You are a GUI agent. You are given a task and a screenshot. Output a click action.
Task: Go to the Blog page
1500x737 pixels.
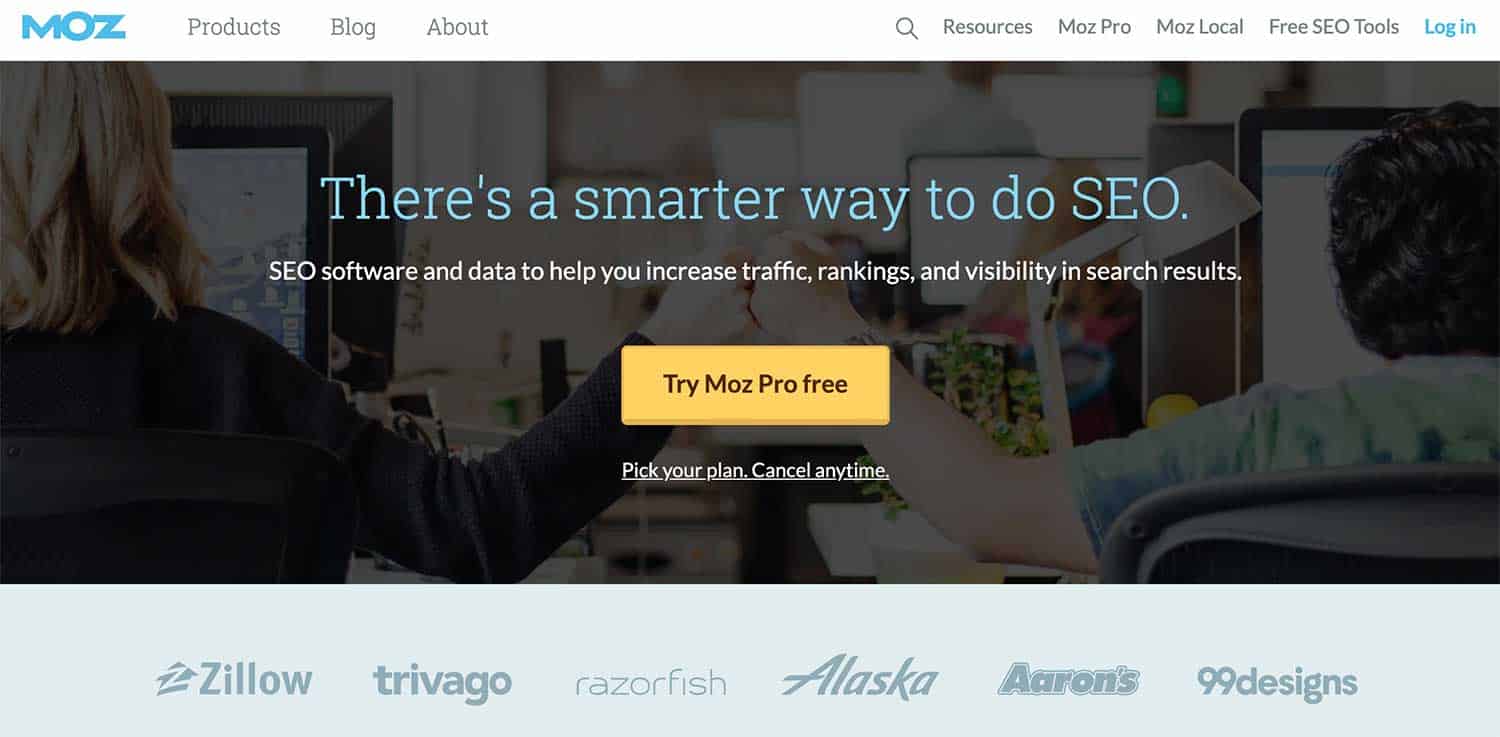point(353,27)
